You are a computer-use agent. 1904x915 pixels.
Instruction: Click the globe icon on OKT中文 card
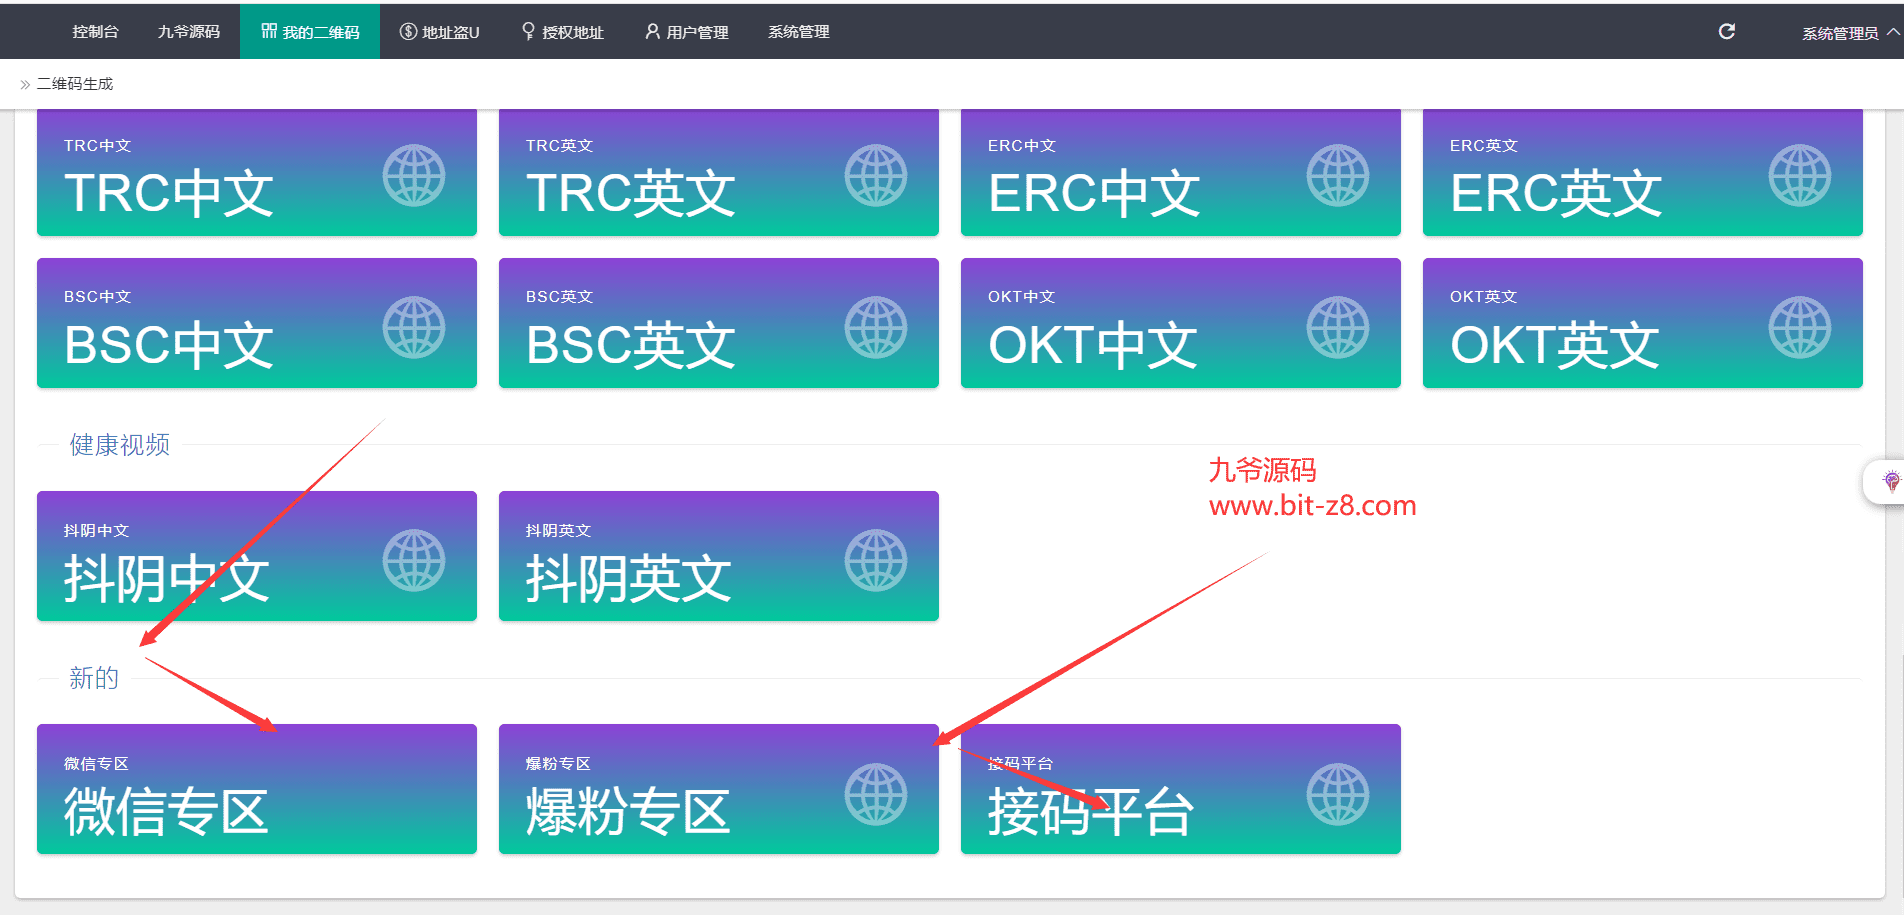[1338, 327]
